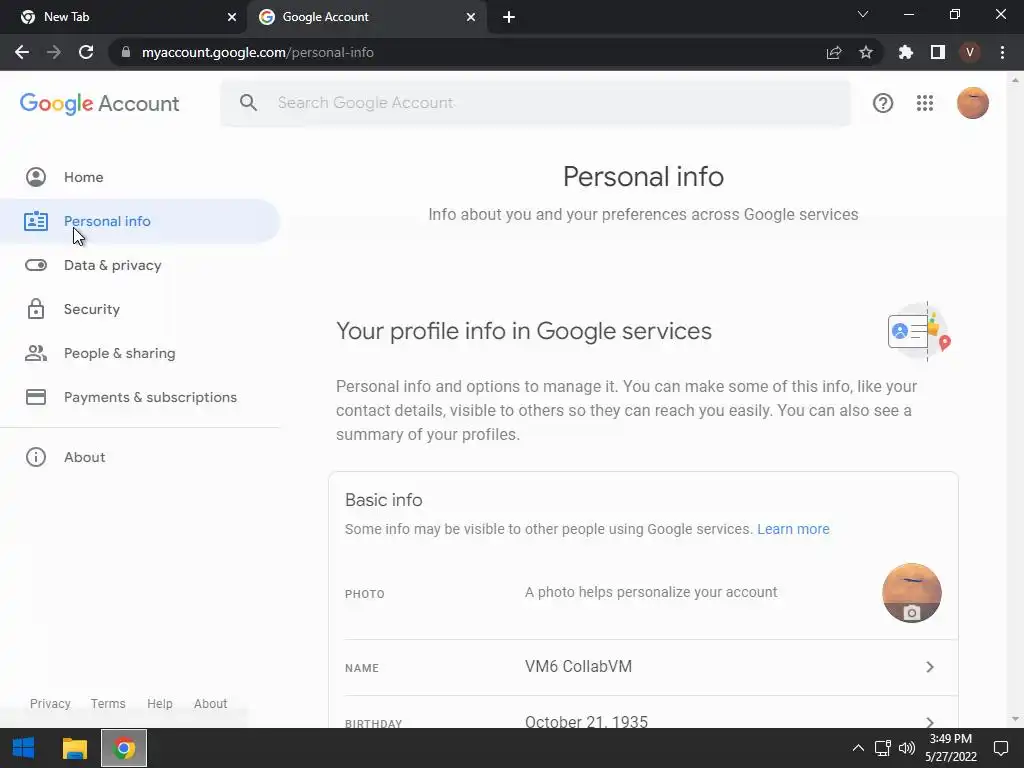Image resolution: width=1024 pixels, height=768 pixels.
Task: Click the VM6 CollabVM name value
Action: coord(578,667)
